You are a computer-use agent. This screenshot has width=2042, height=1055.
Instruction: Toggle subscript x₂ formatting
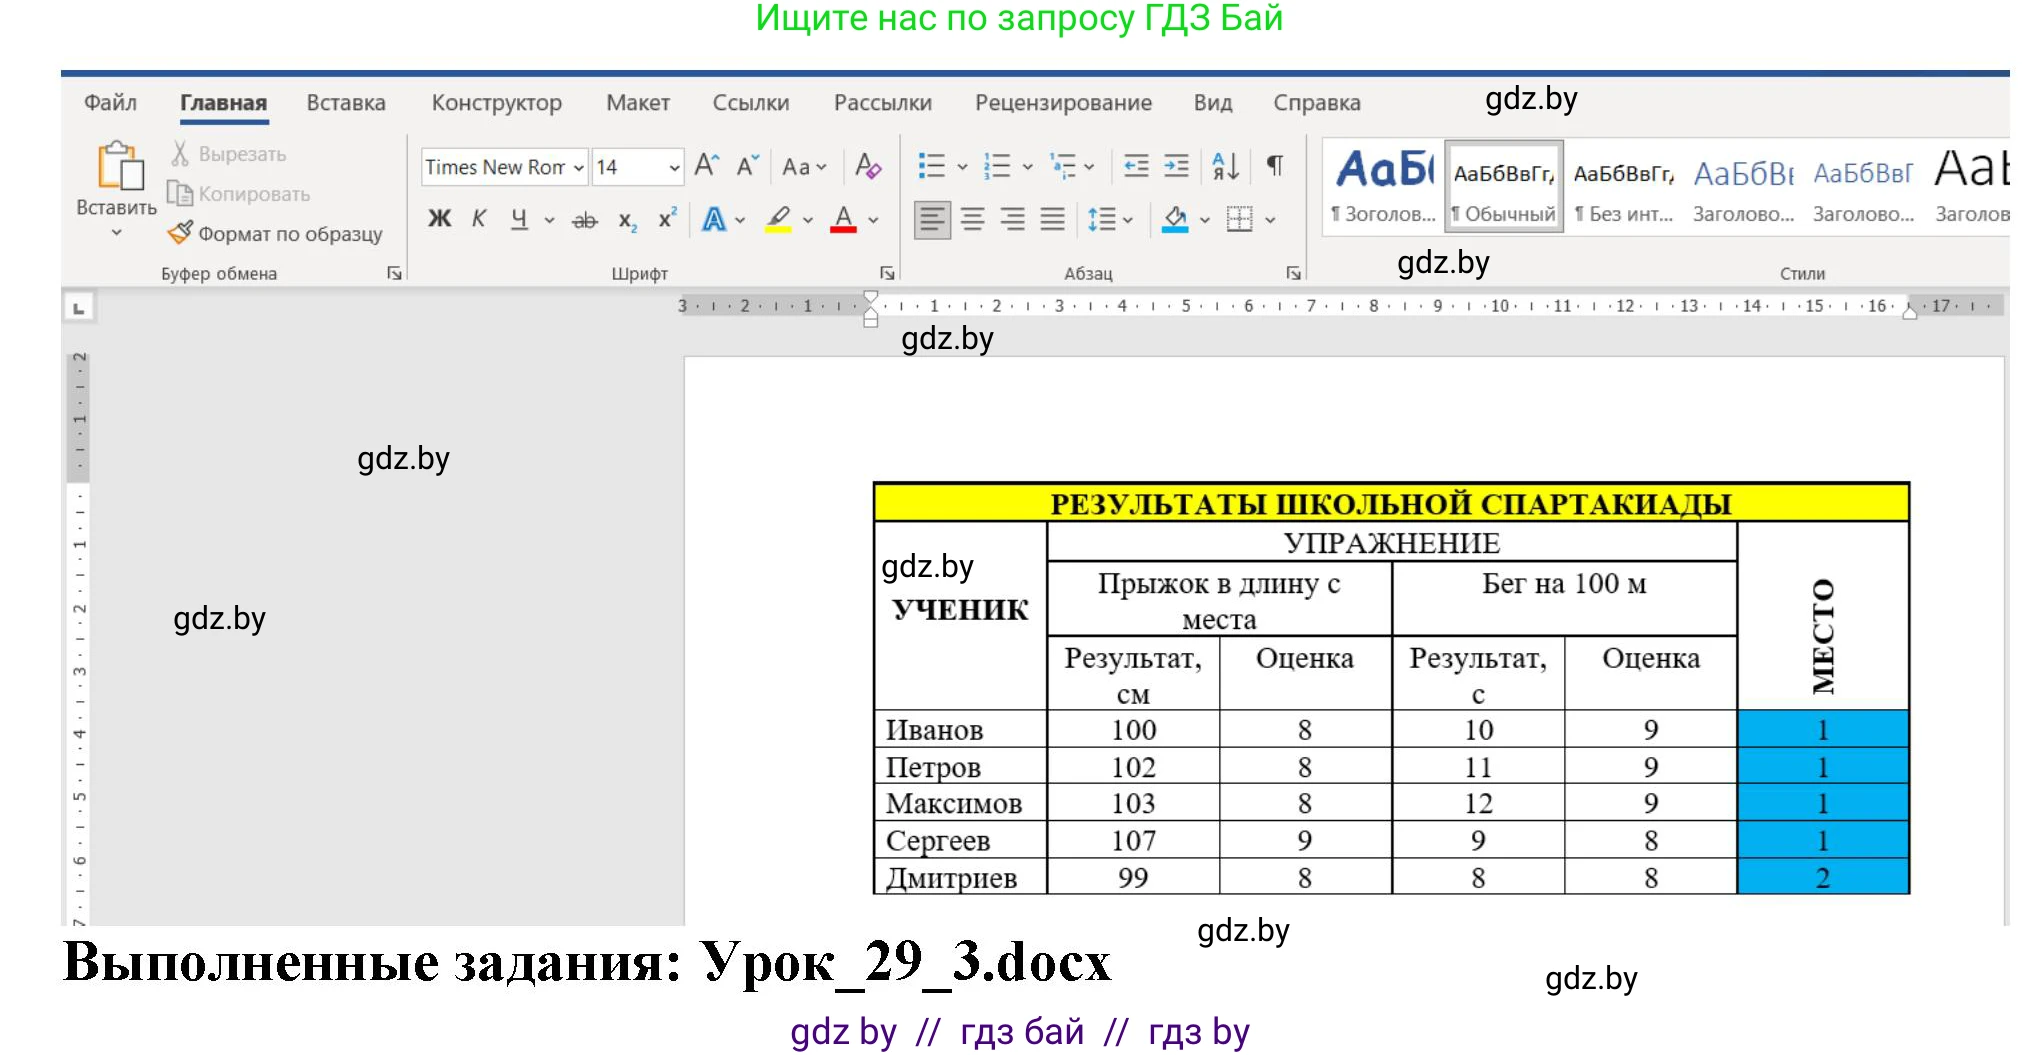(x=627, y=221)
